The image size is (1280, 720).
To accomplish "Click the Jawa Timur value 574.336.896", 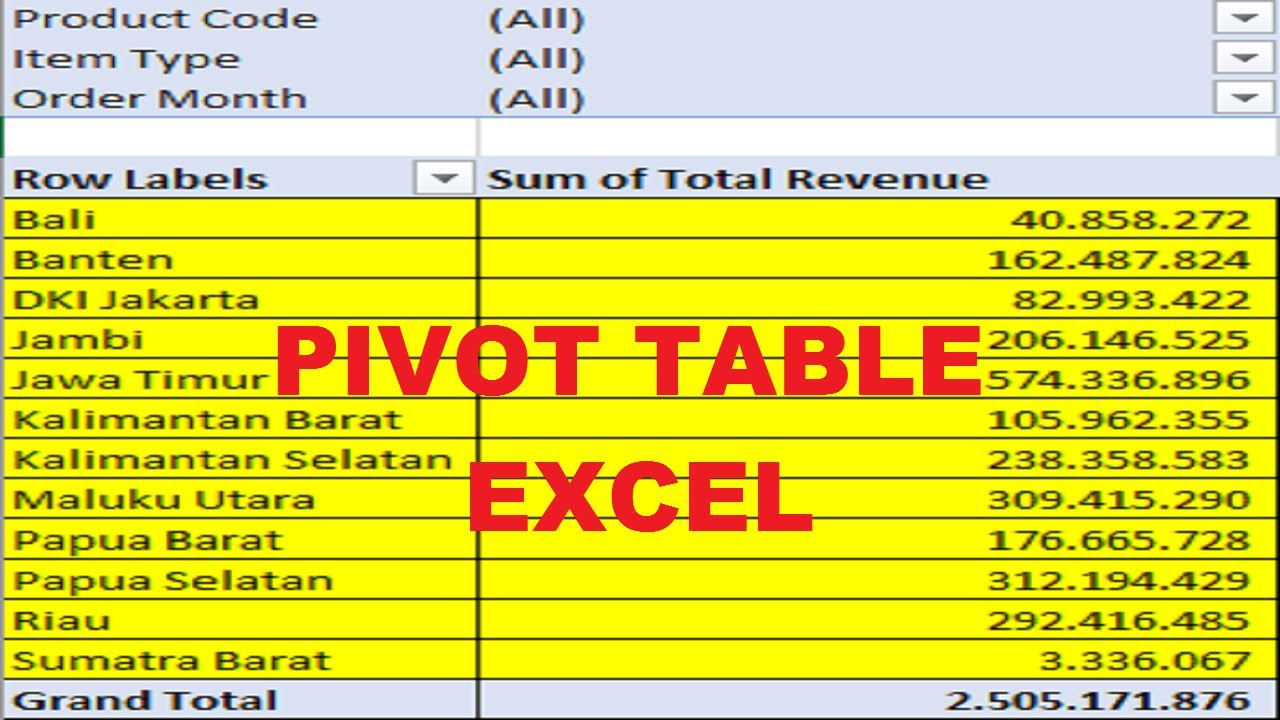I will click(1119, 380).
